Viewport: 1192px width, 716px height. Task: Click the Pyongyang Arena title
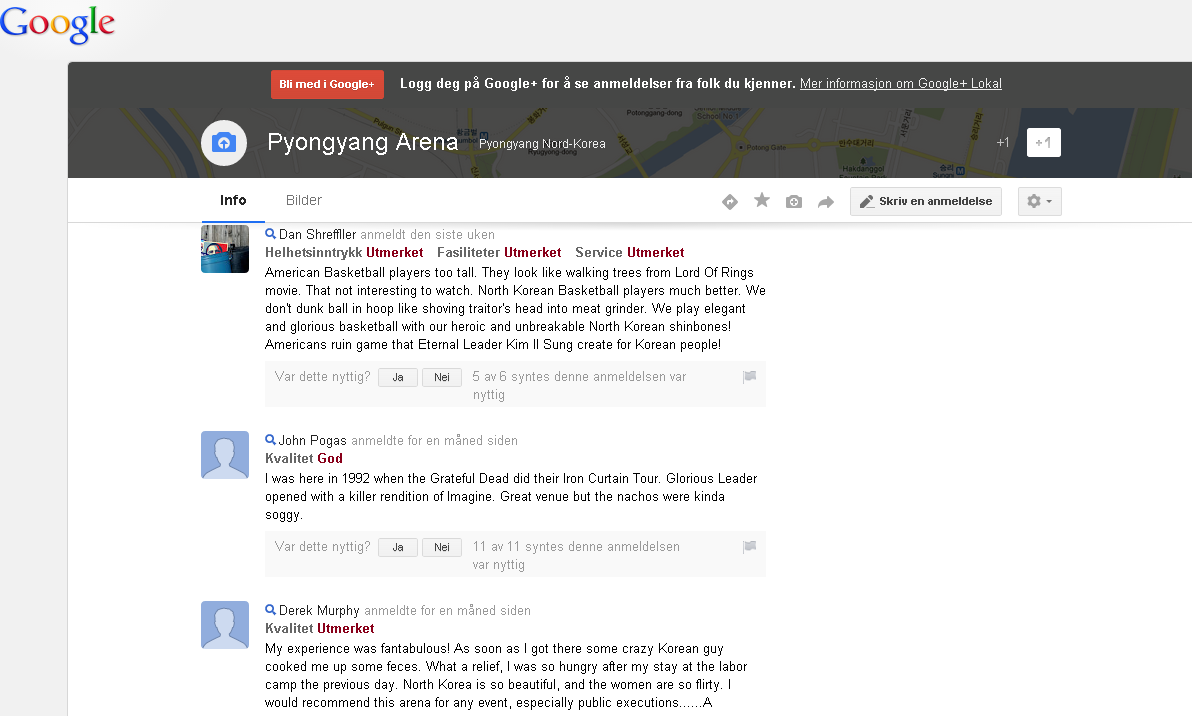[363, 142]
